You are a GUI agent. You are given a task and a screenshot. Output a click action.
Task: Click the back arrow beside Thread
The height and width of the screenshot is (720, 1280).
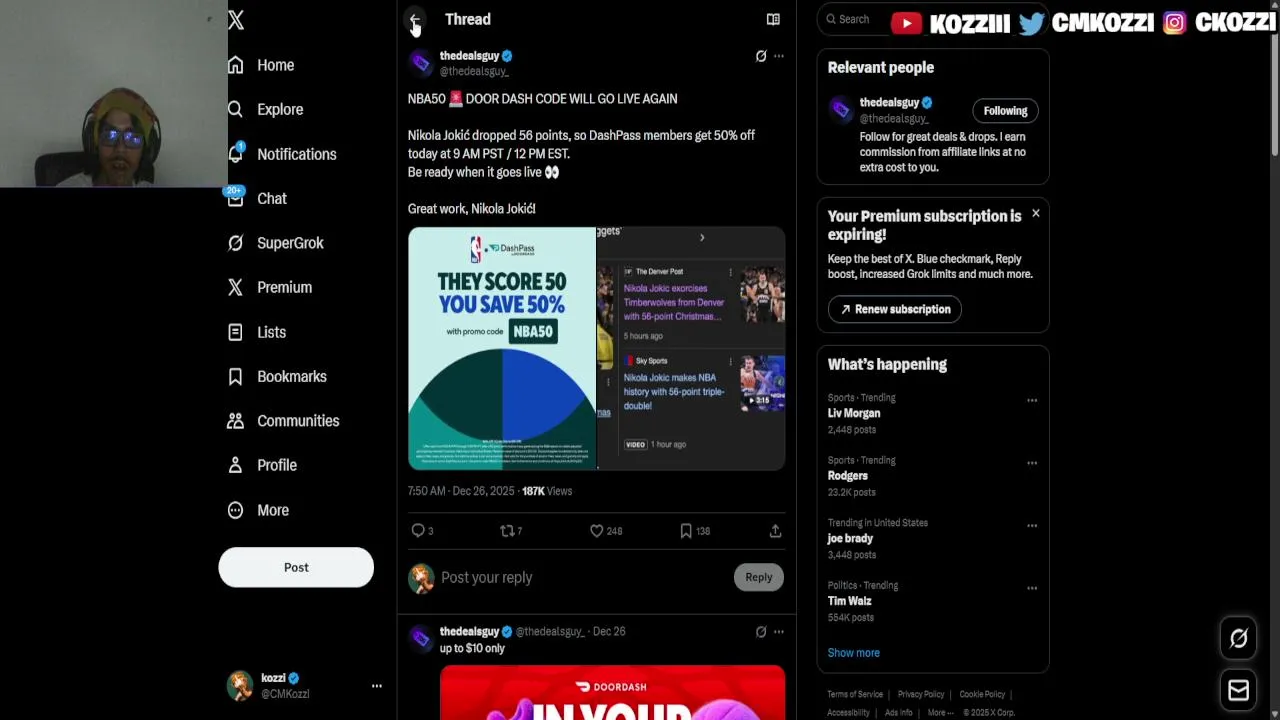click(414, 19)
